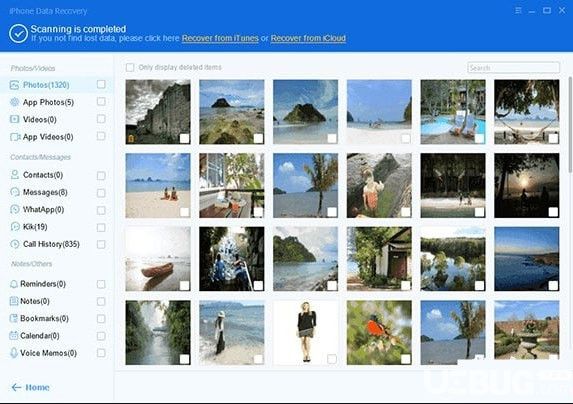Screen dimensions: 573x404
Task: Click the Search input field
Action: point(513,68)
